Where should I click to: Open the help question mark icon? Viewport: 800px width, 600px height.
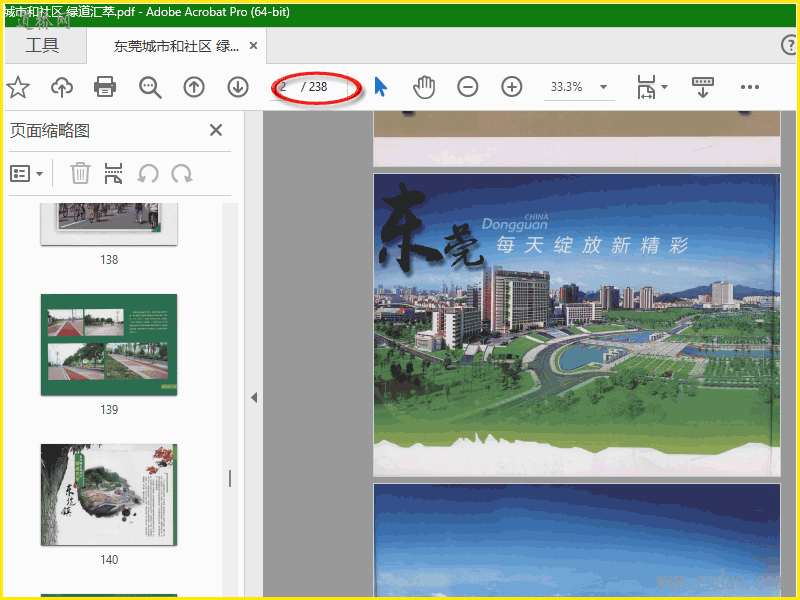click(789, 45)
